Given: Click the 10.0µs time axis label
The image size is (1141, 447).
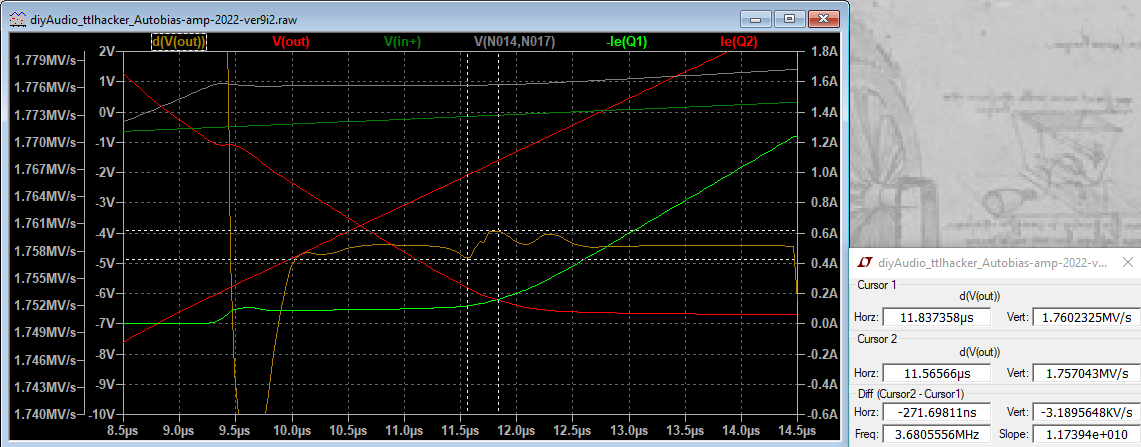Looking at the screenshot, I should pos(292,429).
